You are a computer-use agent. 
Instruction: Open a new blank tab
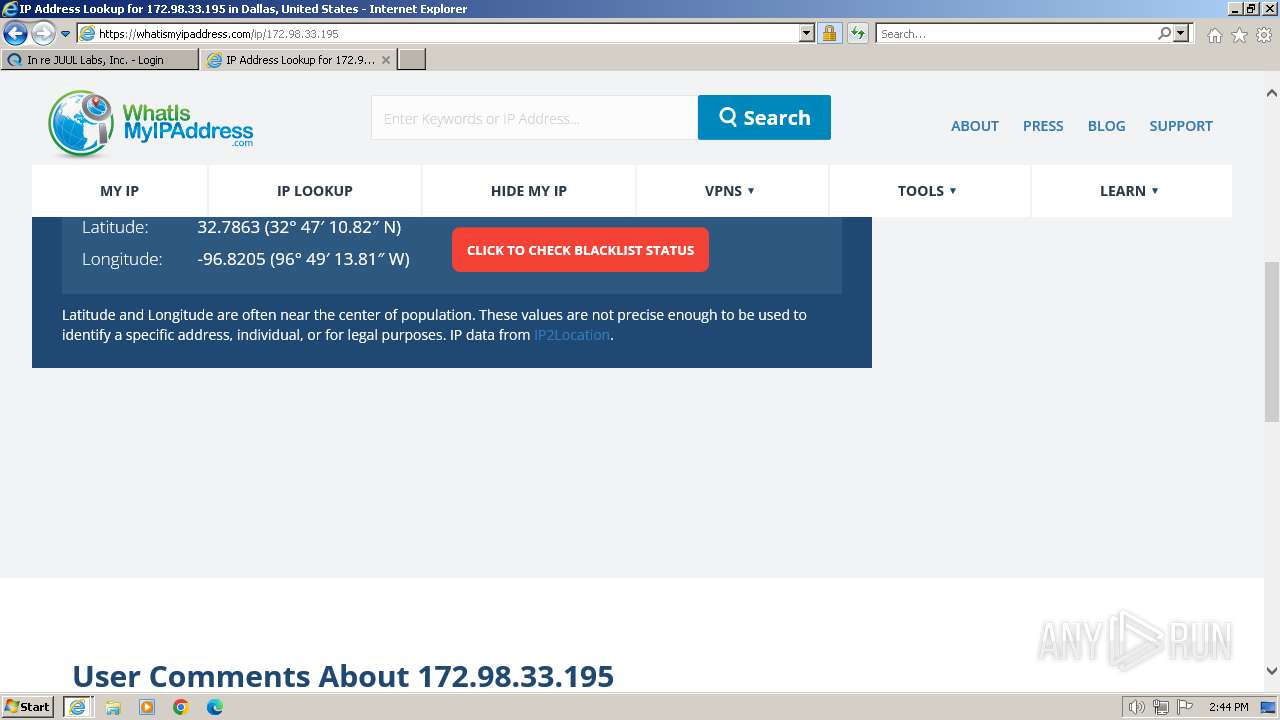click(x=412, y=60)
